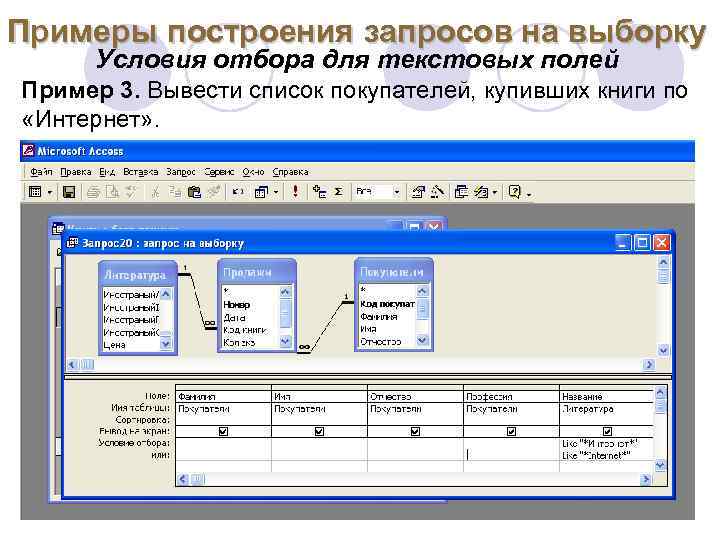Viewport: 720px width, 540px height.
Task: Minimize the Запрос20 query window
Action: 623,242
